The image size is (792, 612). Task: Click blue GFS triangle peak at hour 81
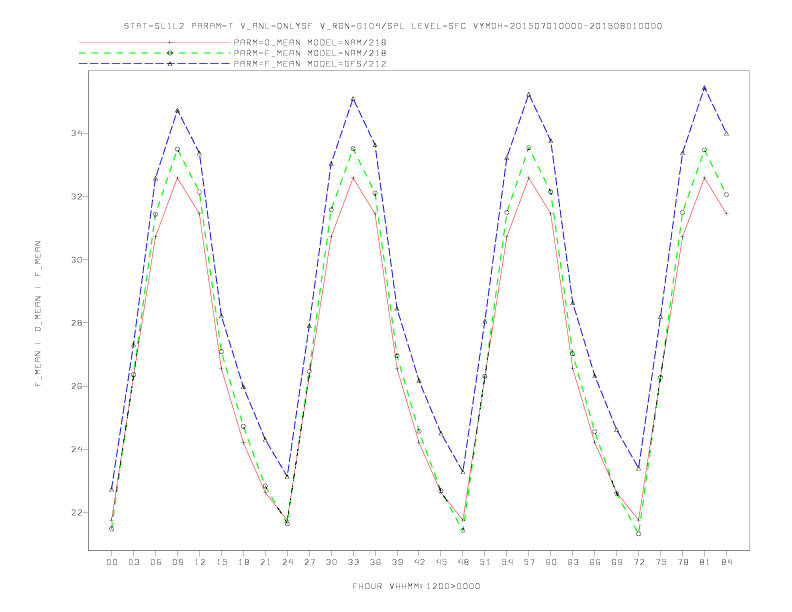coord(705,88)
